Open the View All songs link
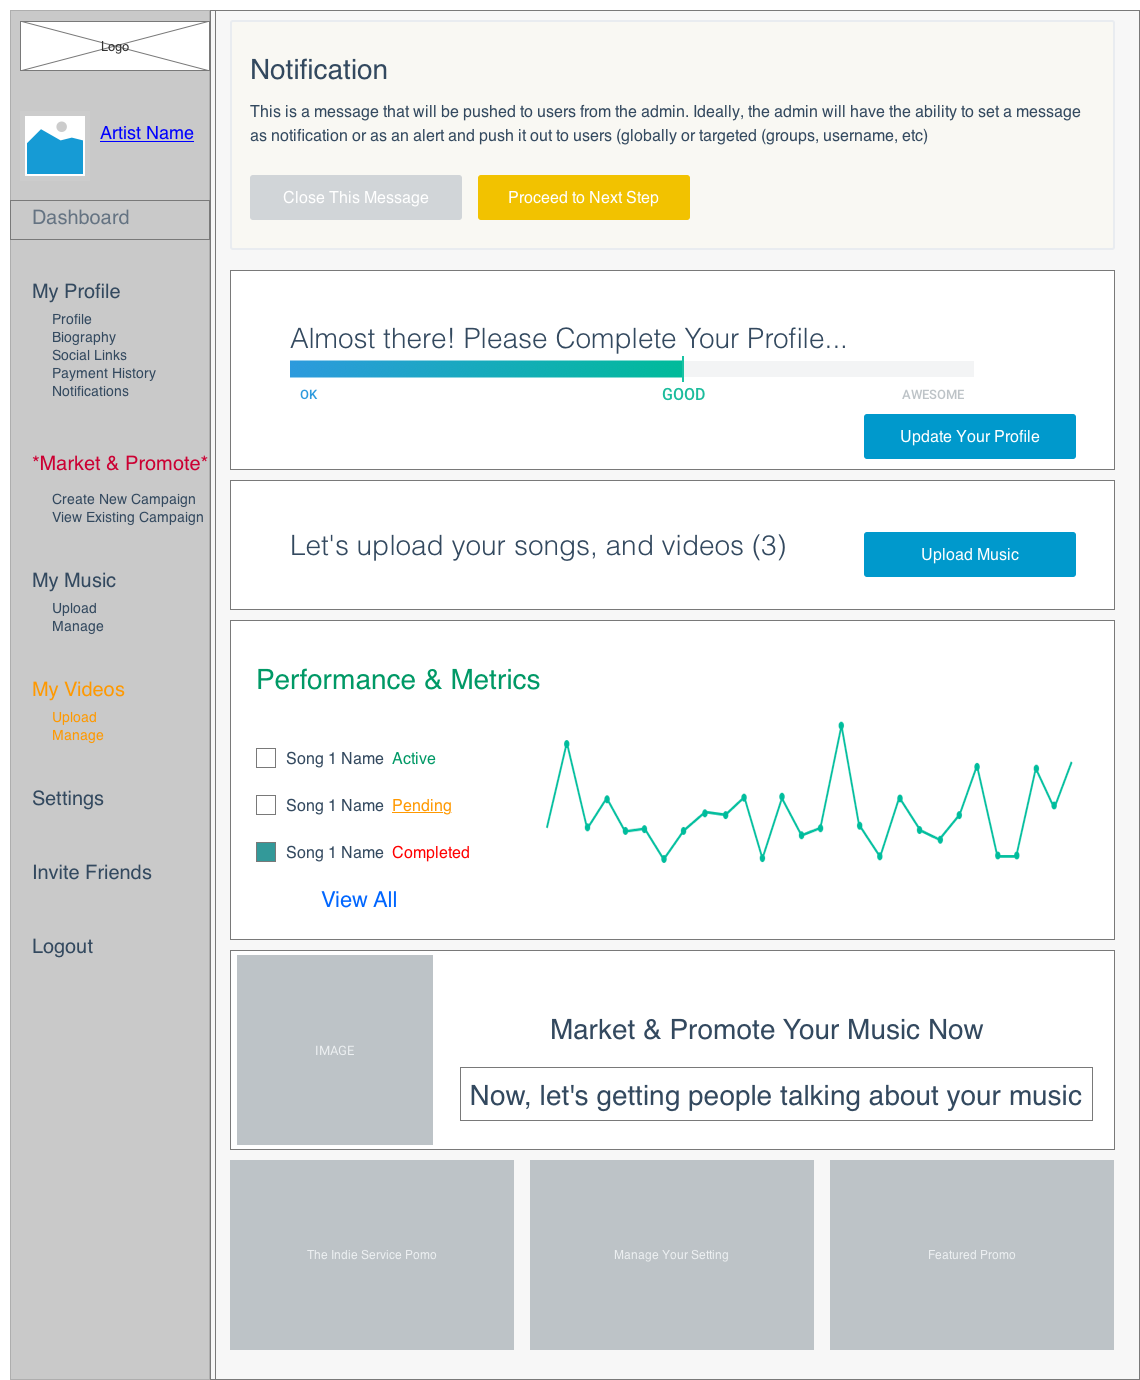This screenshot has width=1140, height=1380. (x=359, y=899)
